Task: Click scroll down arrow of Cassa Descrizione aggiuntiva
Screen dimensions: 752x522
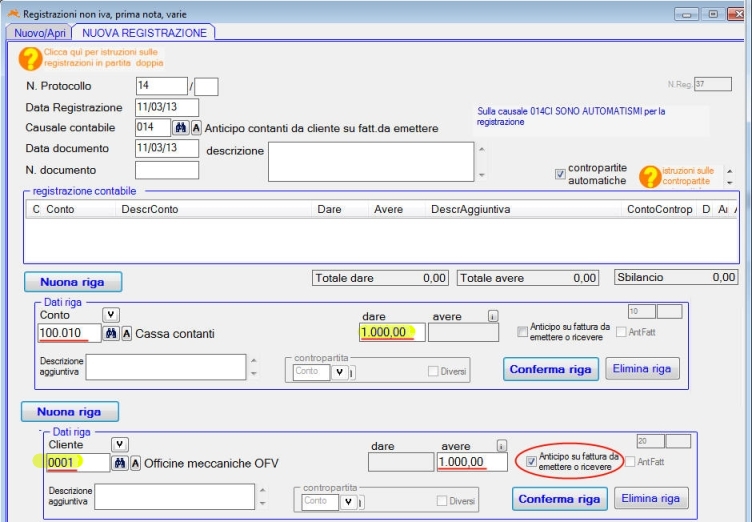Action: coord(254,374)
